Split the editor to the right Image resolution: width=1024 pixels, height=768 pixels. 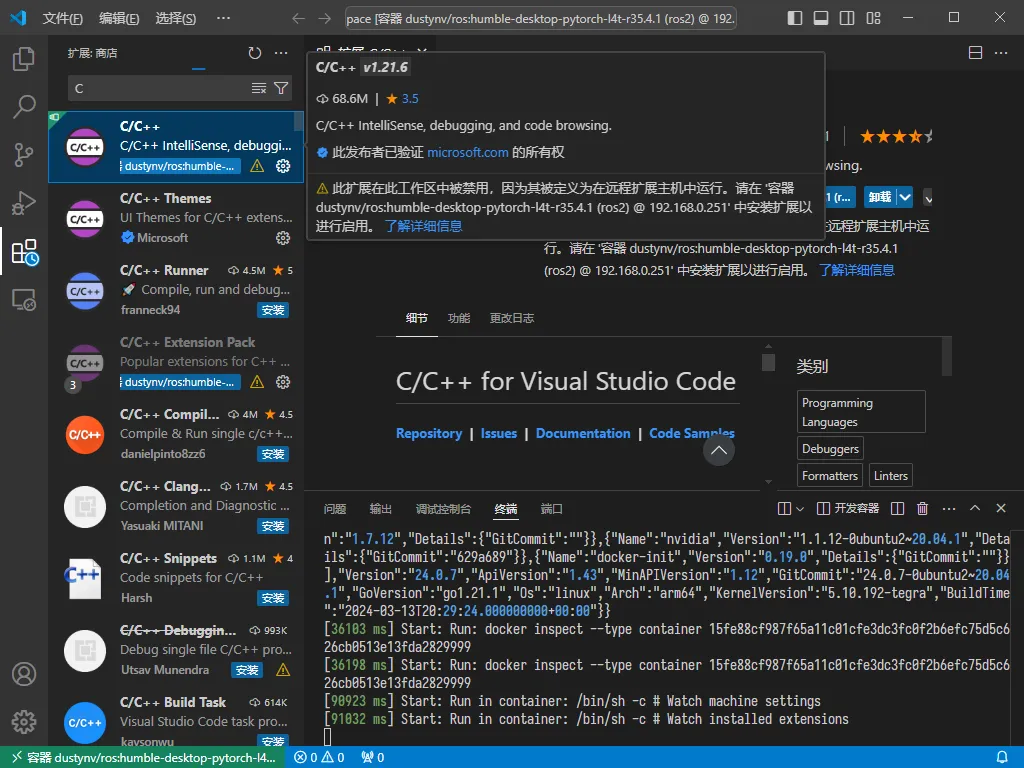(975, 53)
